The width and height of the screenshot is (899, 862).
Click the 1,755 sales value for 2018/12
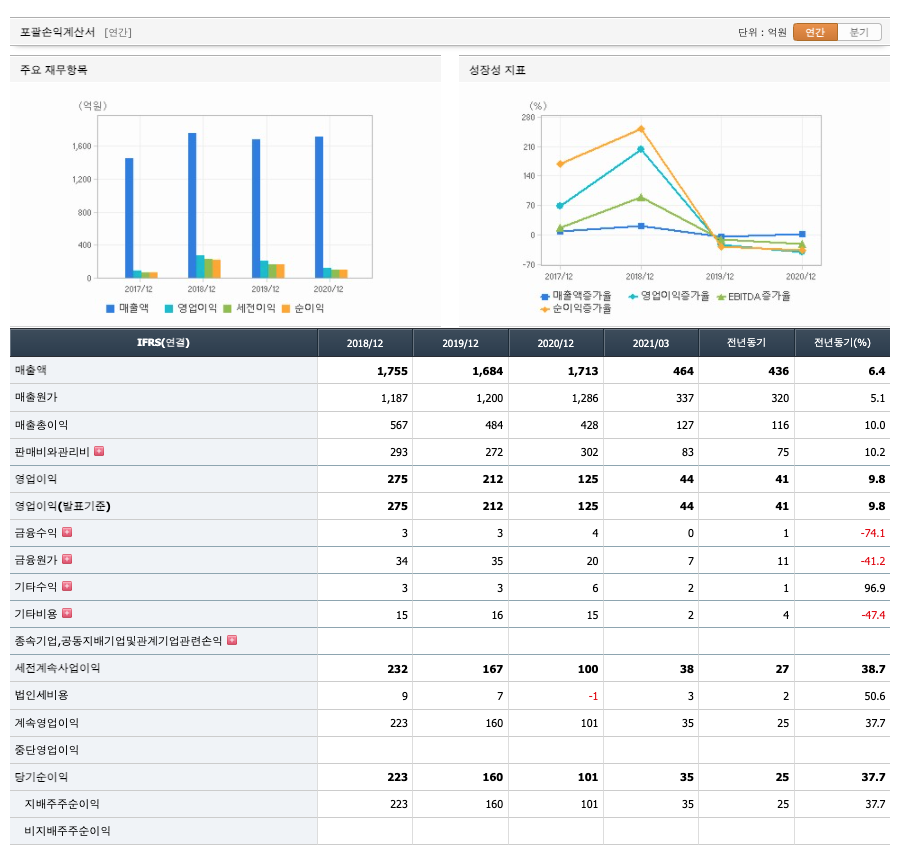click(x=392, y=371)
